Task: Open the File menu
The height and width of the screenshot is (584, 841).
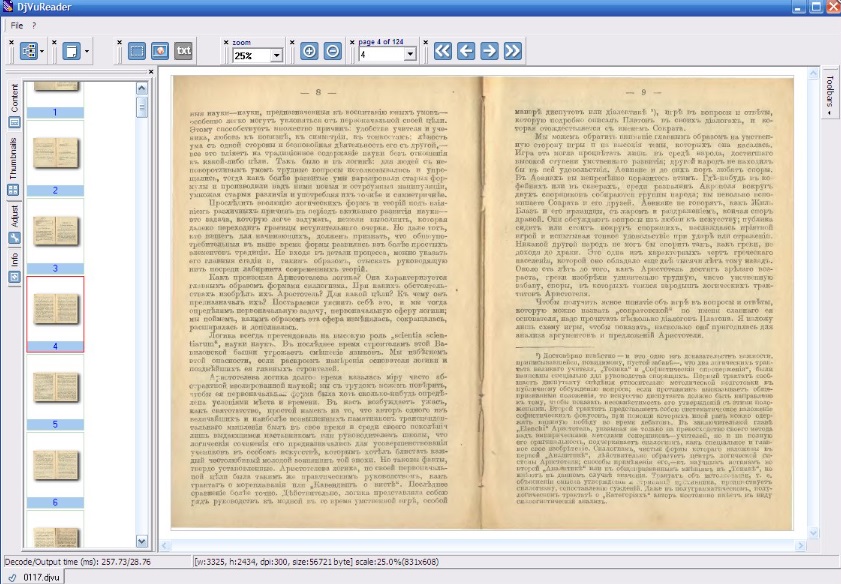Action: coord(18,24)
